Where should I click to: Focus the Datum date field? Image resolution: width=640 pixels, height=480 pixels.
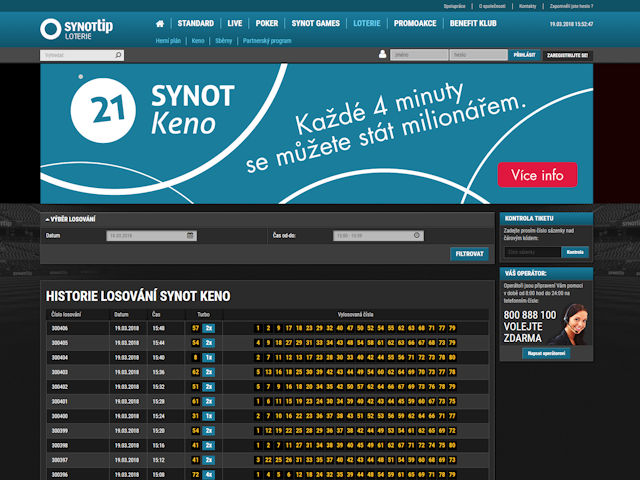coord(151,236)
